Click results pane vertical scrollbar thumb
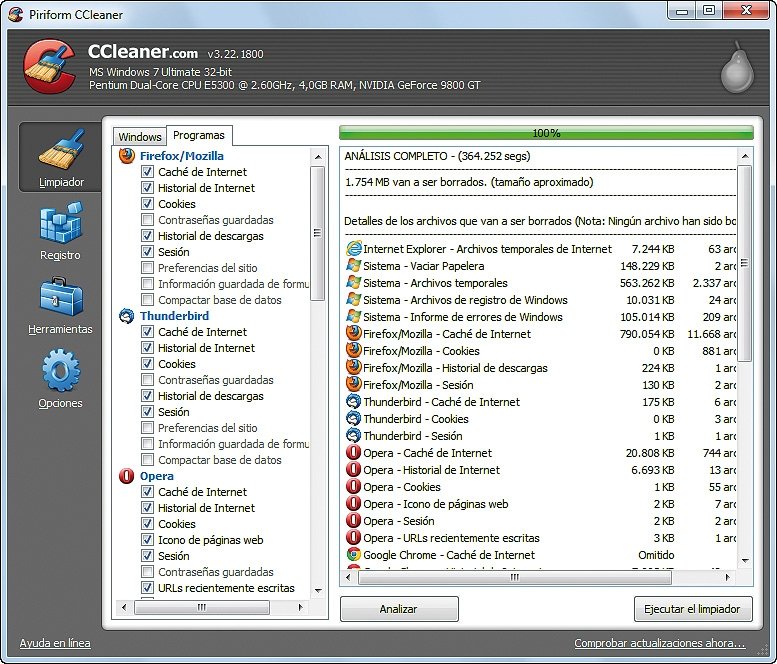This screenshot has width=777, height=664. coord(745,263)
